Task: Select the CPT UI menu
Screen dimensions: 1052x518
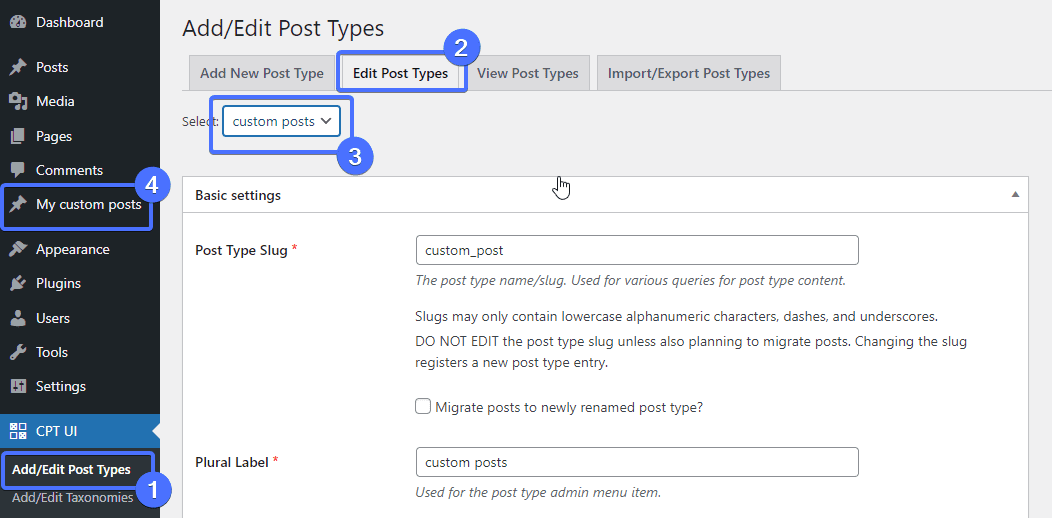Action: coord(80,431)
